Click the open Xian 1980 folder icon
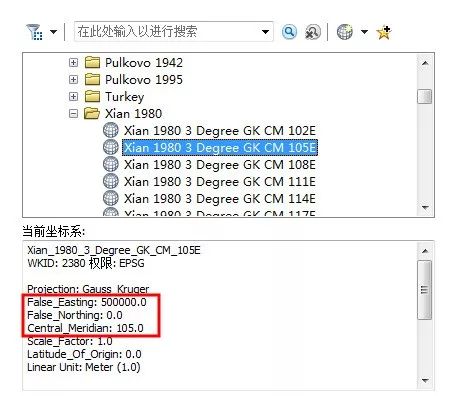450x396 pixels. (x=92, y=114)
